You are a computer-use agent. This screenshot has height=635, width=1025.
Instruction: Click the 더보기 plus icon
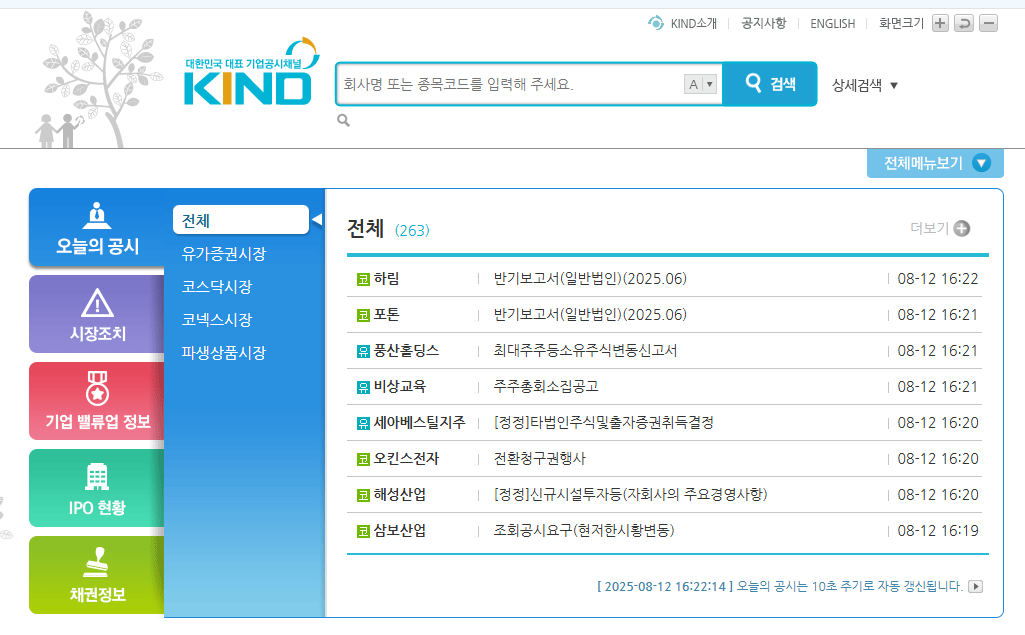click(962, 228)
